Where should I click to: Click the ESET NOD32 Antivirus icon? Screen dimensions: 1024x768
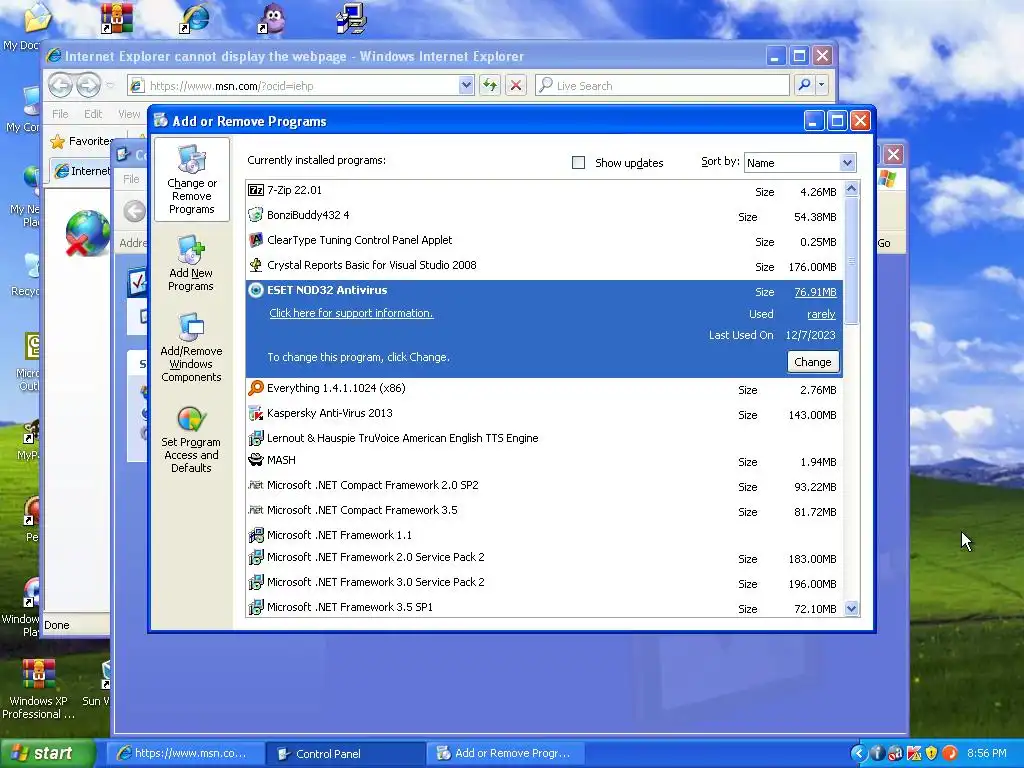point(256,290)
